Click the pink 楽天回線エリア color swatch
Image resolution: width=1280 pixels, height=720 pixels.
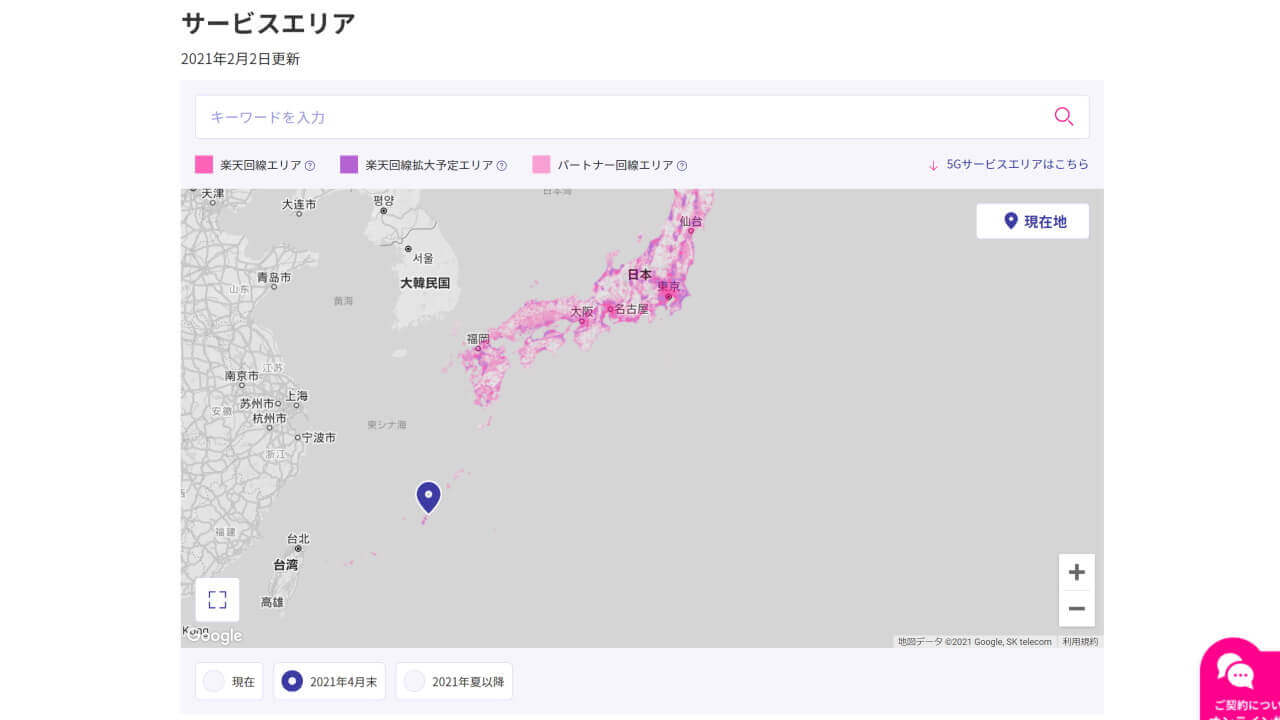point(203,164)
